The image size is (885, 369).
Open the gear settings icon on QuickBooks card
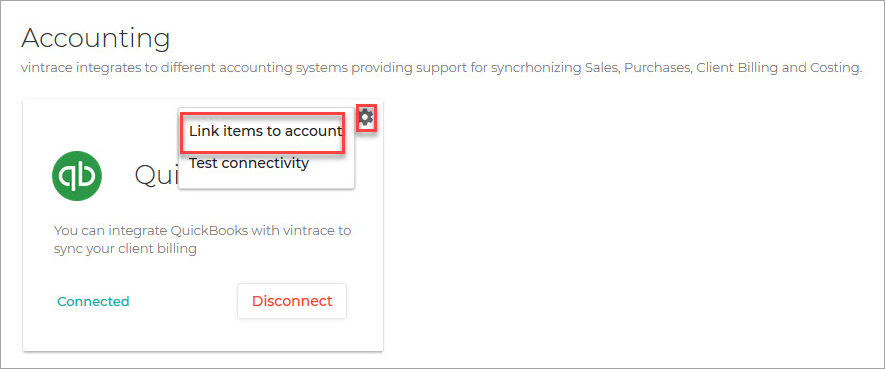[366, 117]
